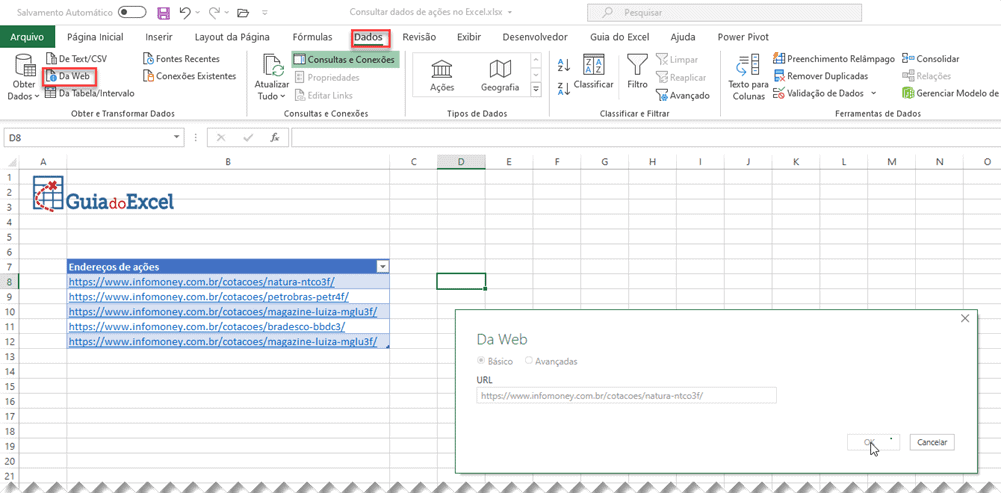1001x493 pixels.
Task: Open the Endereços de ações filter dropdown
Action: pyautogui.click(x=382, y=267)
